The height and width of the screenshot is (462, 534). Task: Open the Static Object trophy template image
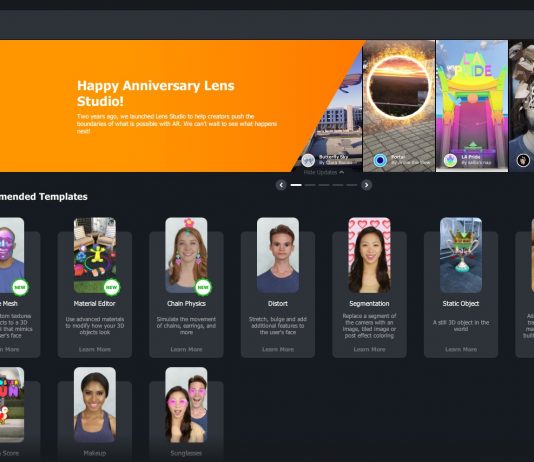(x=461, y=255)
